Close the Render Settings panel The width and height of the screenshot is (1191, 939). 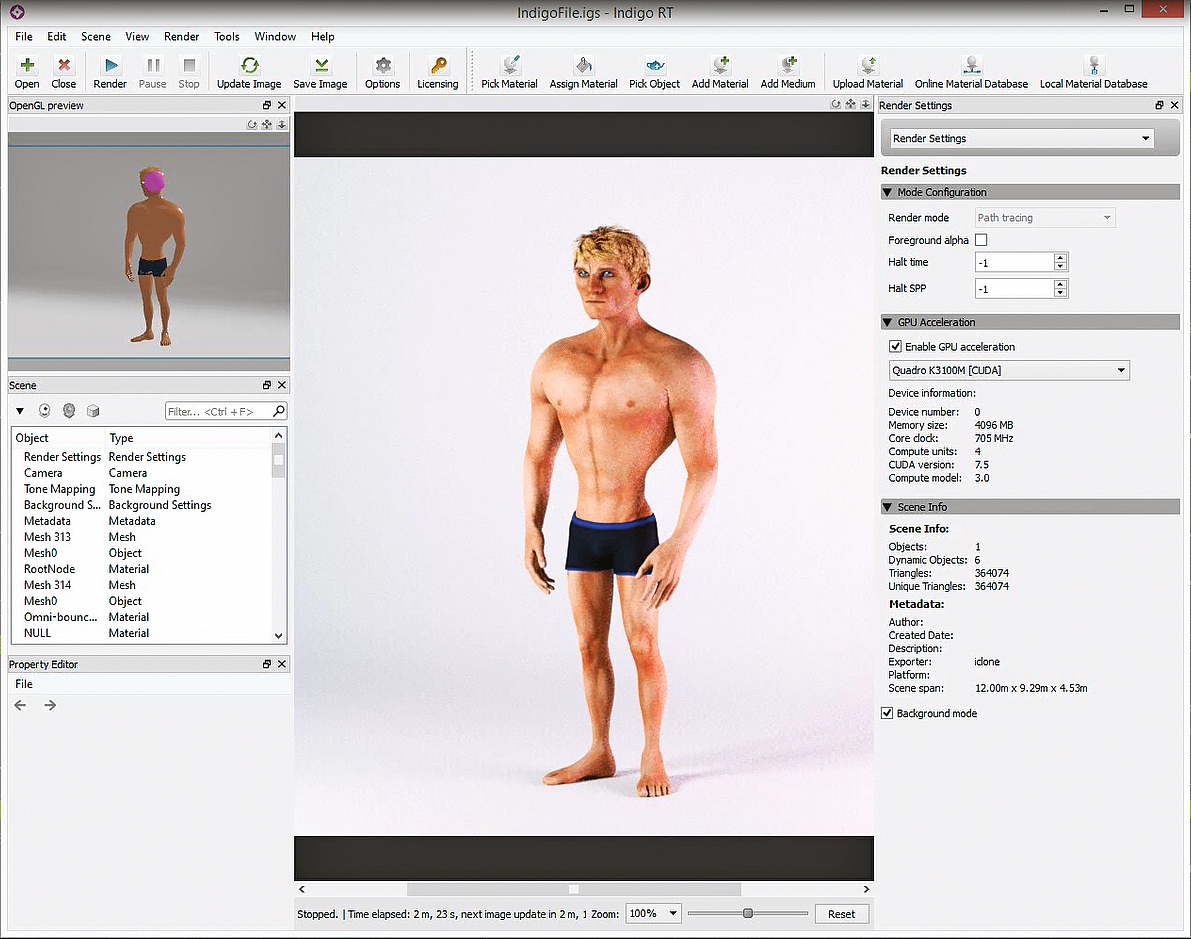(x=1174, y=105)
